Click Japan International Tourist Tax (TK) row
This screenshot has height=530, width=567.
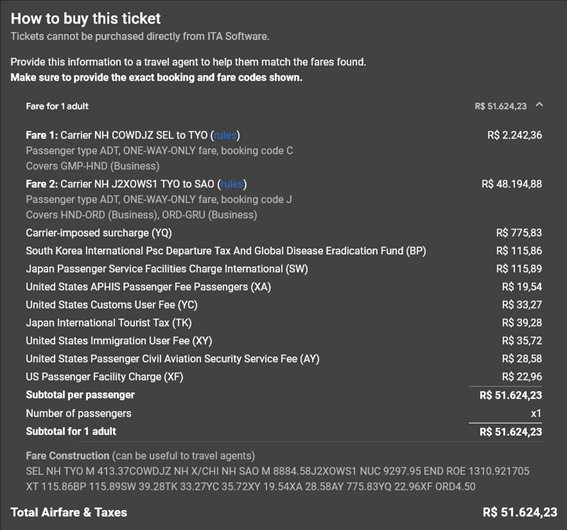point(284,323)
